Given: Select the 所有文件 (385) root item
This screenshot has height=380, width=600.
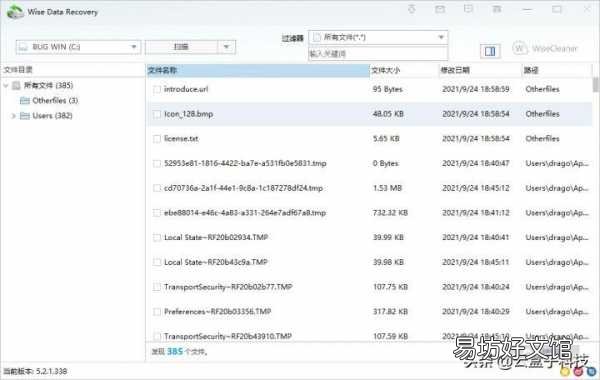Looking at the screenshot, I should tap(48, 85).
